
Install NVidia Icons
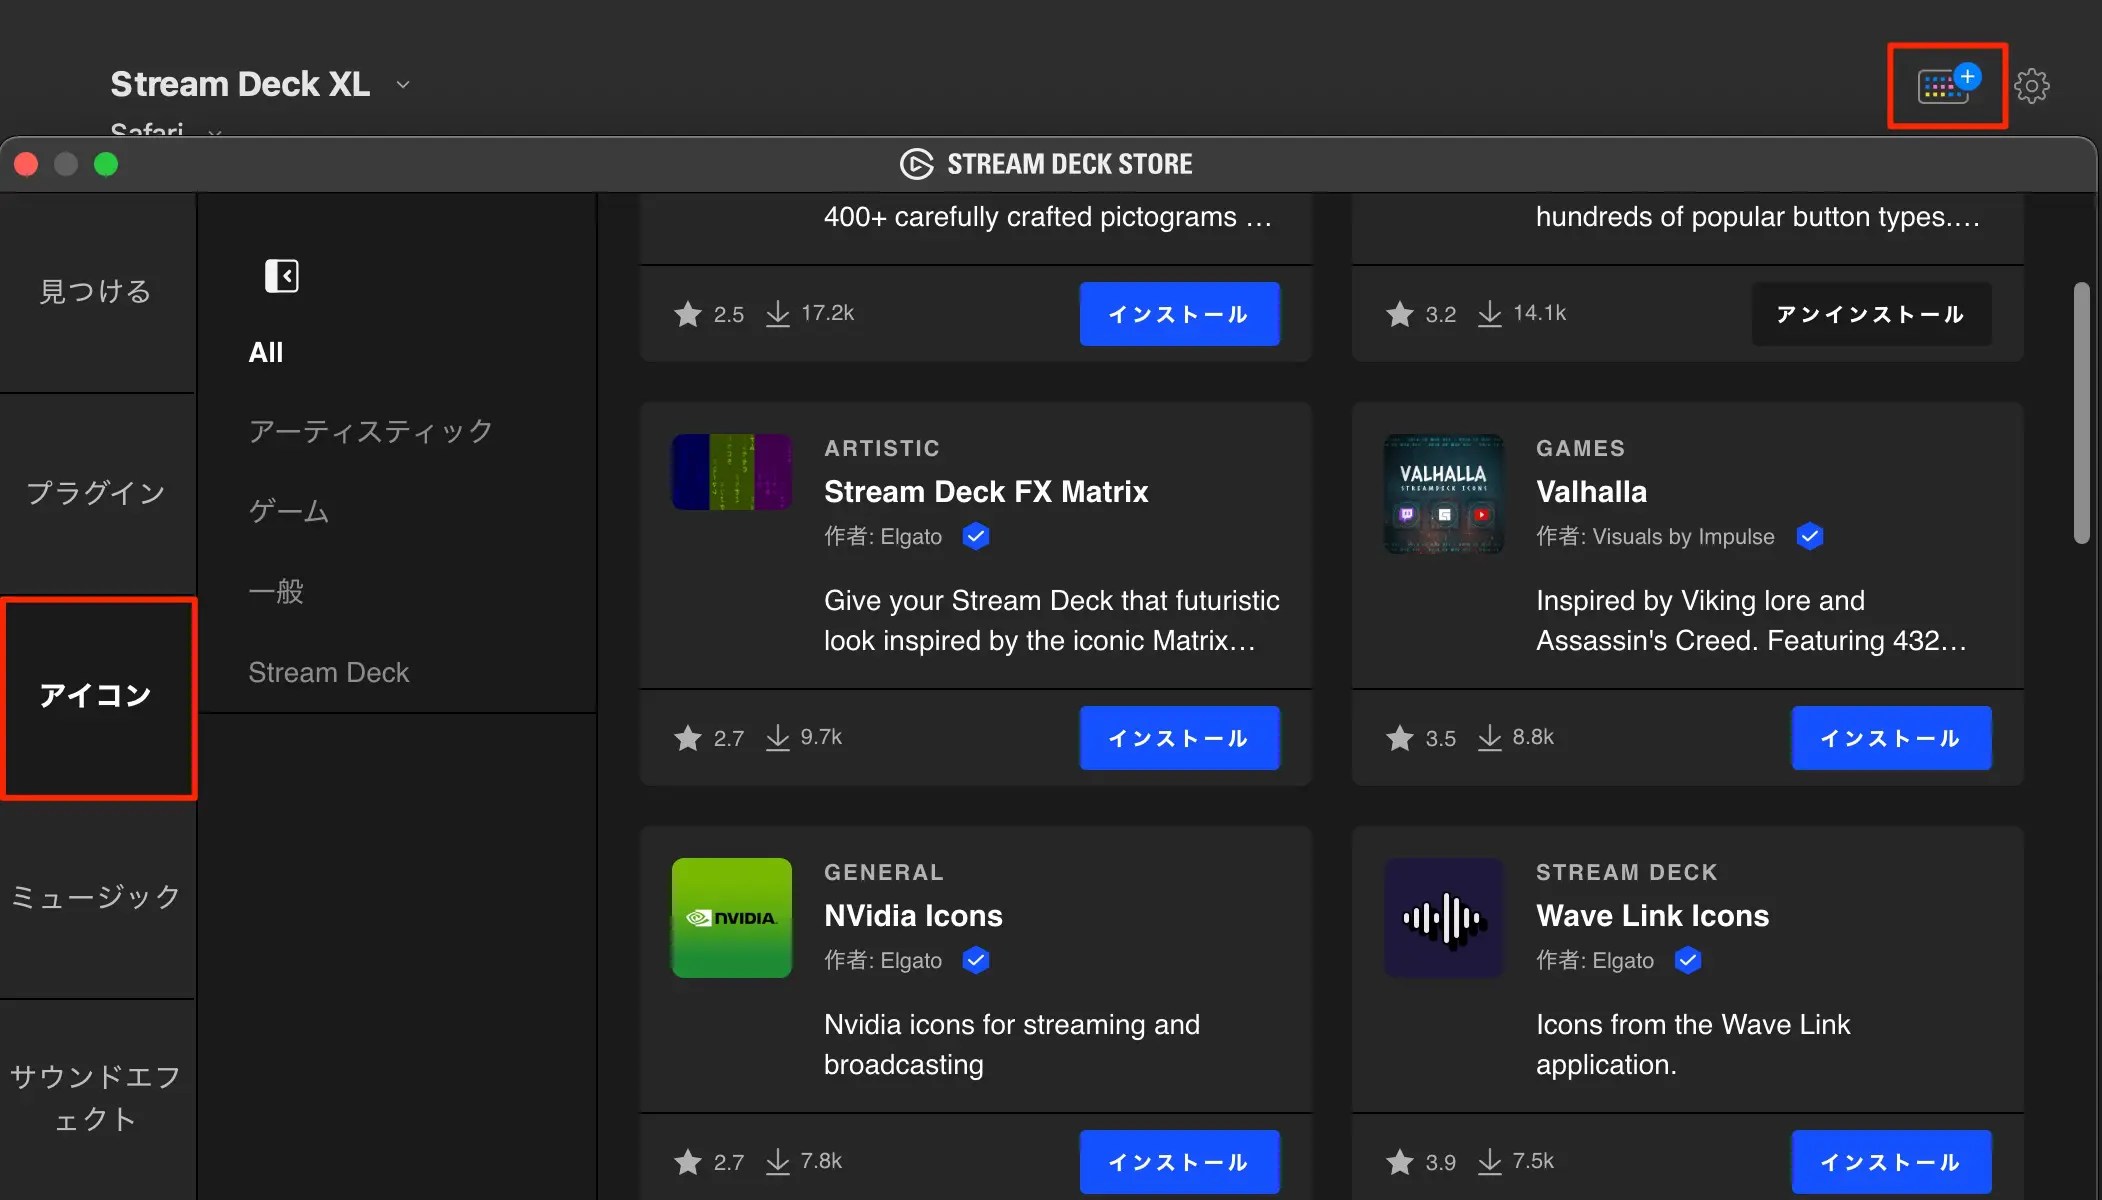pos(1180,1162)
